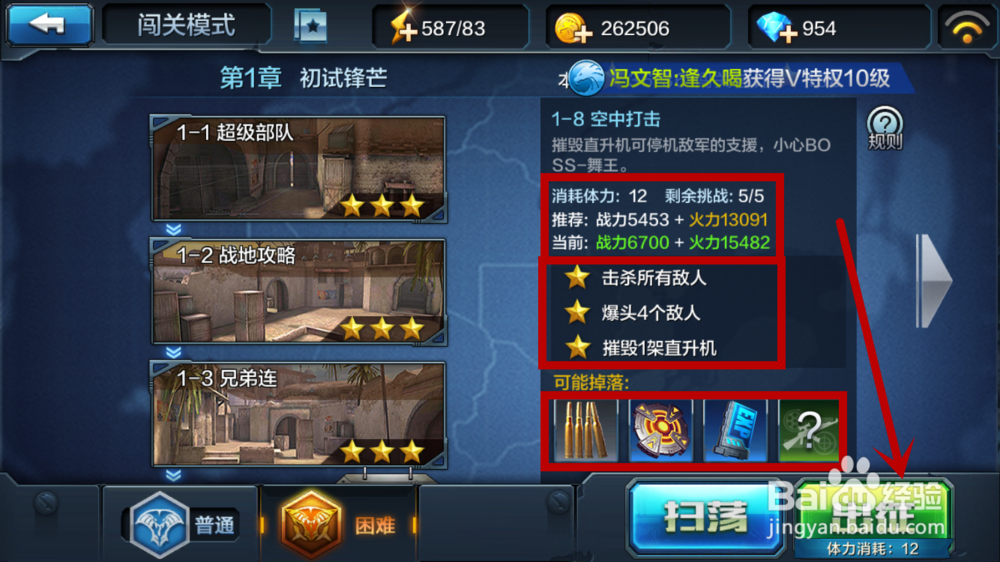Viewport: 1000px width, 562px height.
Task: Tap the target badge drop icon
Action: (661, 430)
